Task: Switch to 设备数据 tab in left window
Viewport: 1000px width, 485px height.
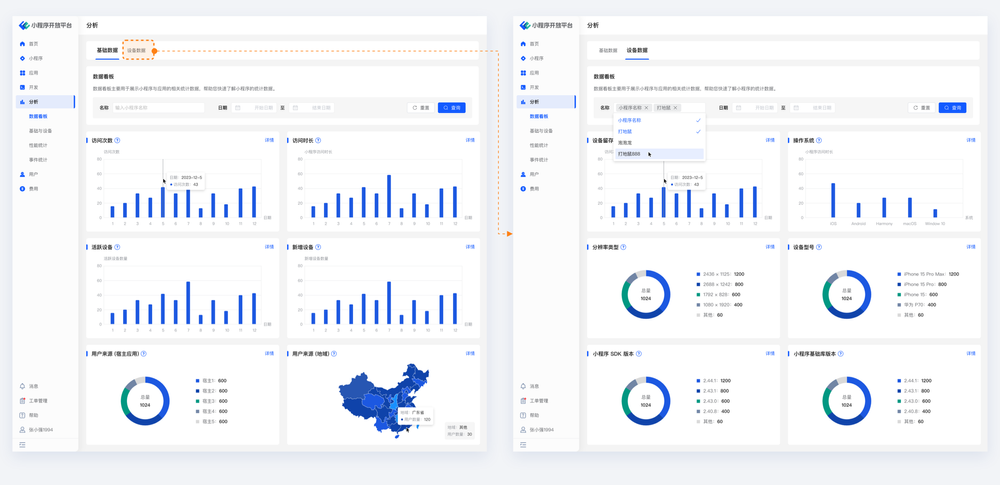Action: point(137,50)
